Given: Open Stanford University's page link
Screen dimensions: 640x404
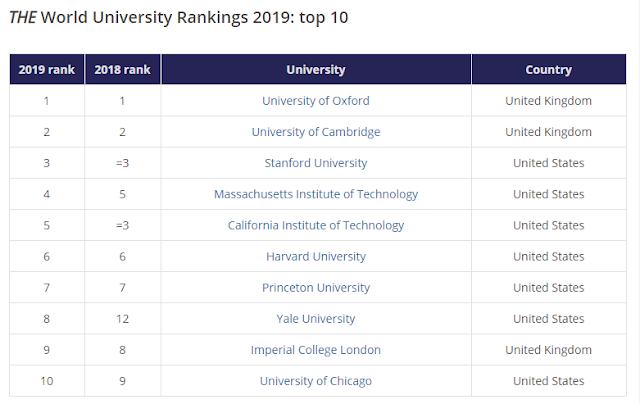Looking at the screenshot, I should [315, 163].
